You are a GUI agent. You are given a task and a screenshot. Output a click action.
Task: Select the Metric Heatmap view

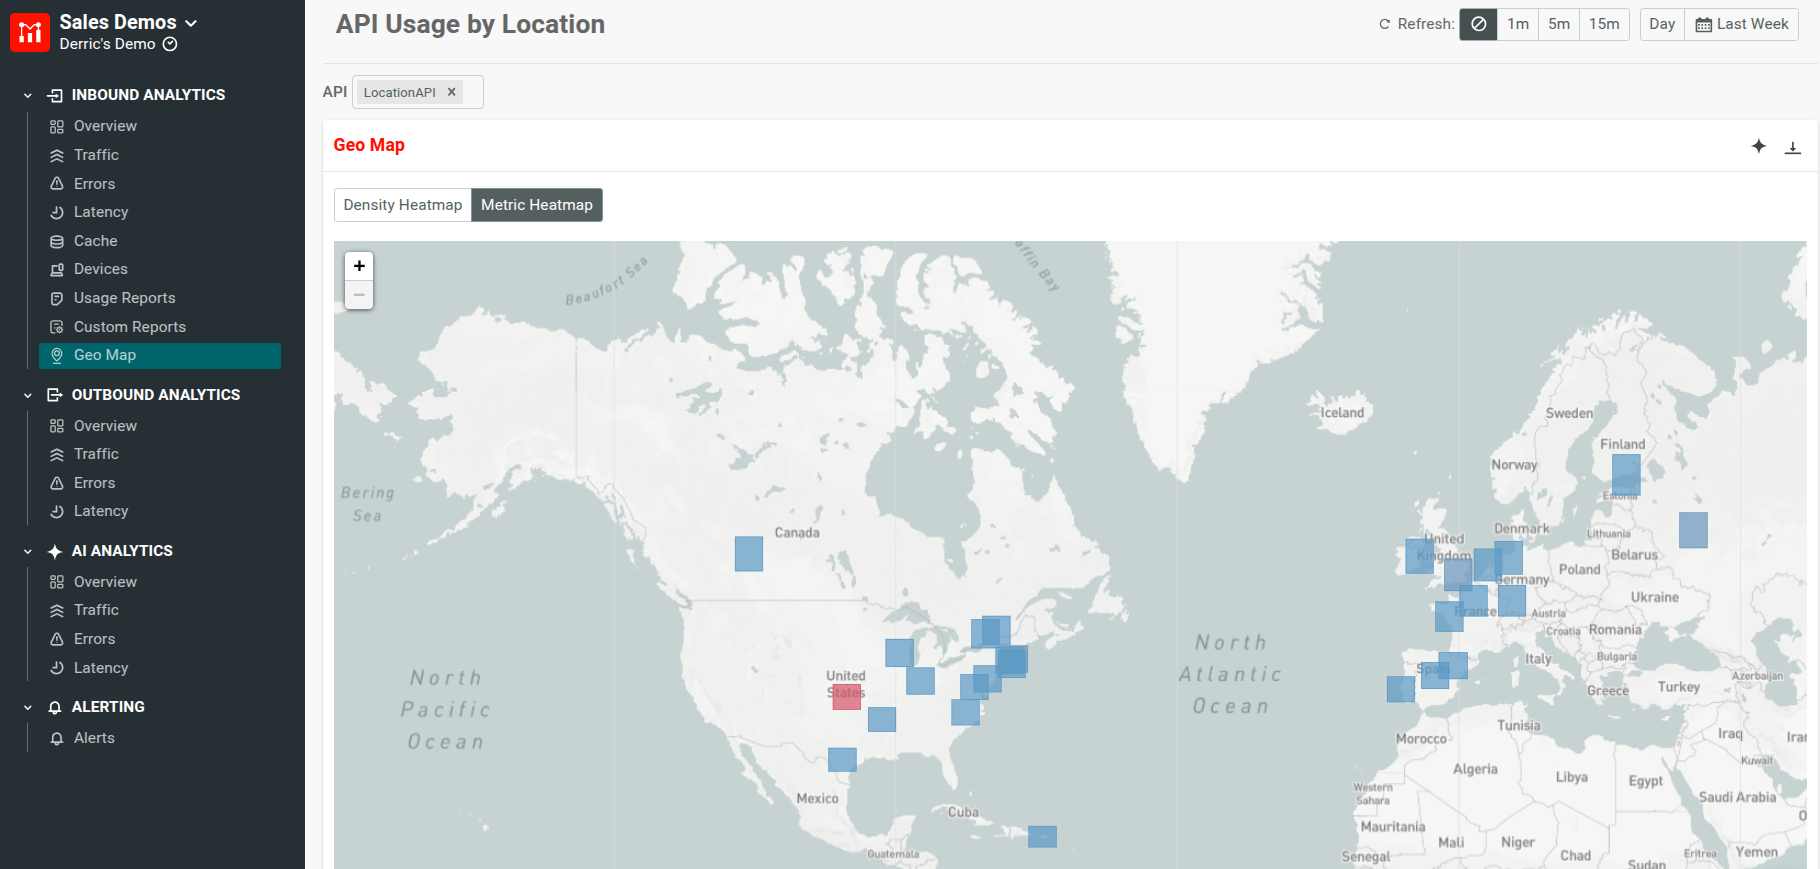(537, 205)
